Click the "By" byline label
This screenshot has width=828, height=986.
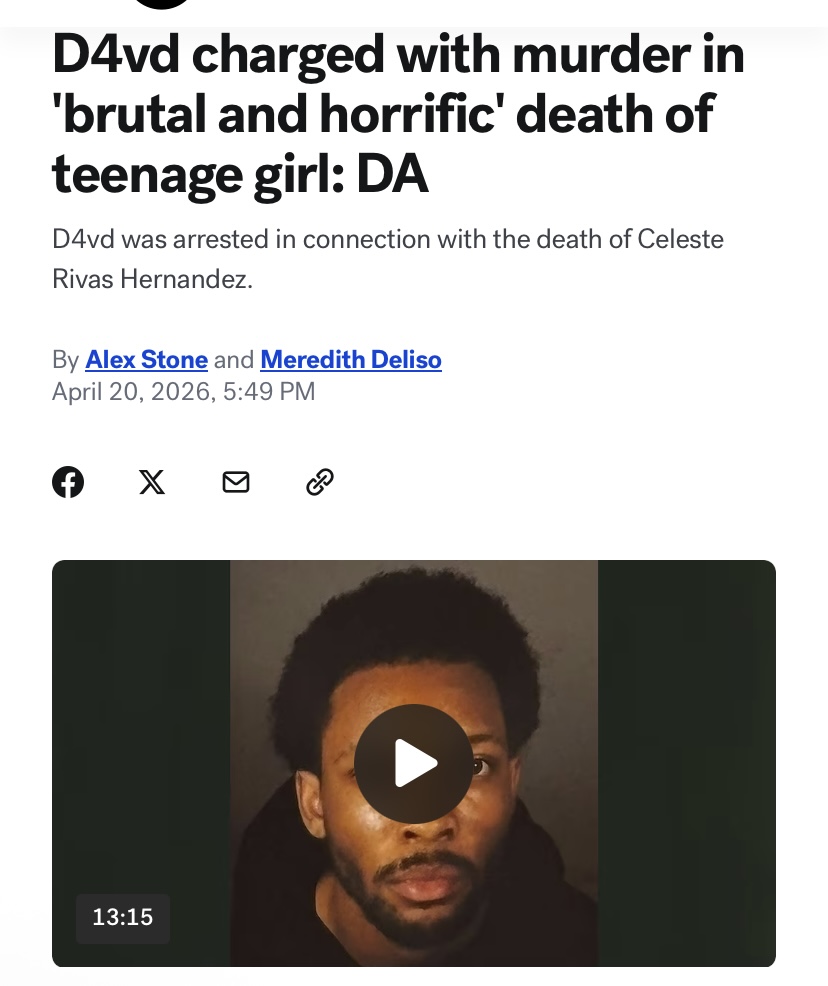click(x=65, y=360)
